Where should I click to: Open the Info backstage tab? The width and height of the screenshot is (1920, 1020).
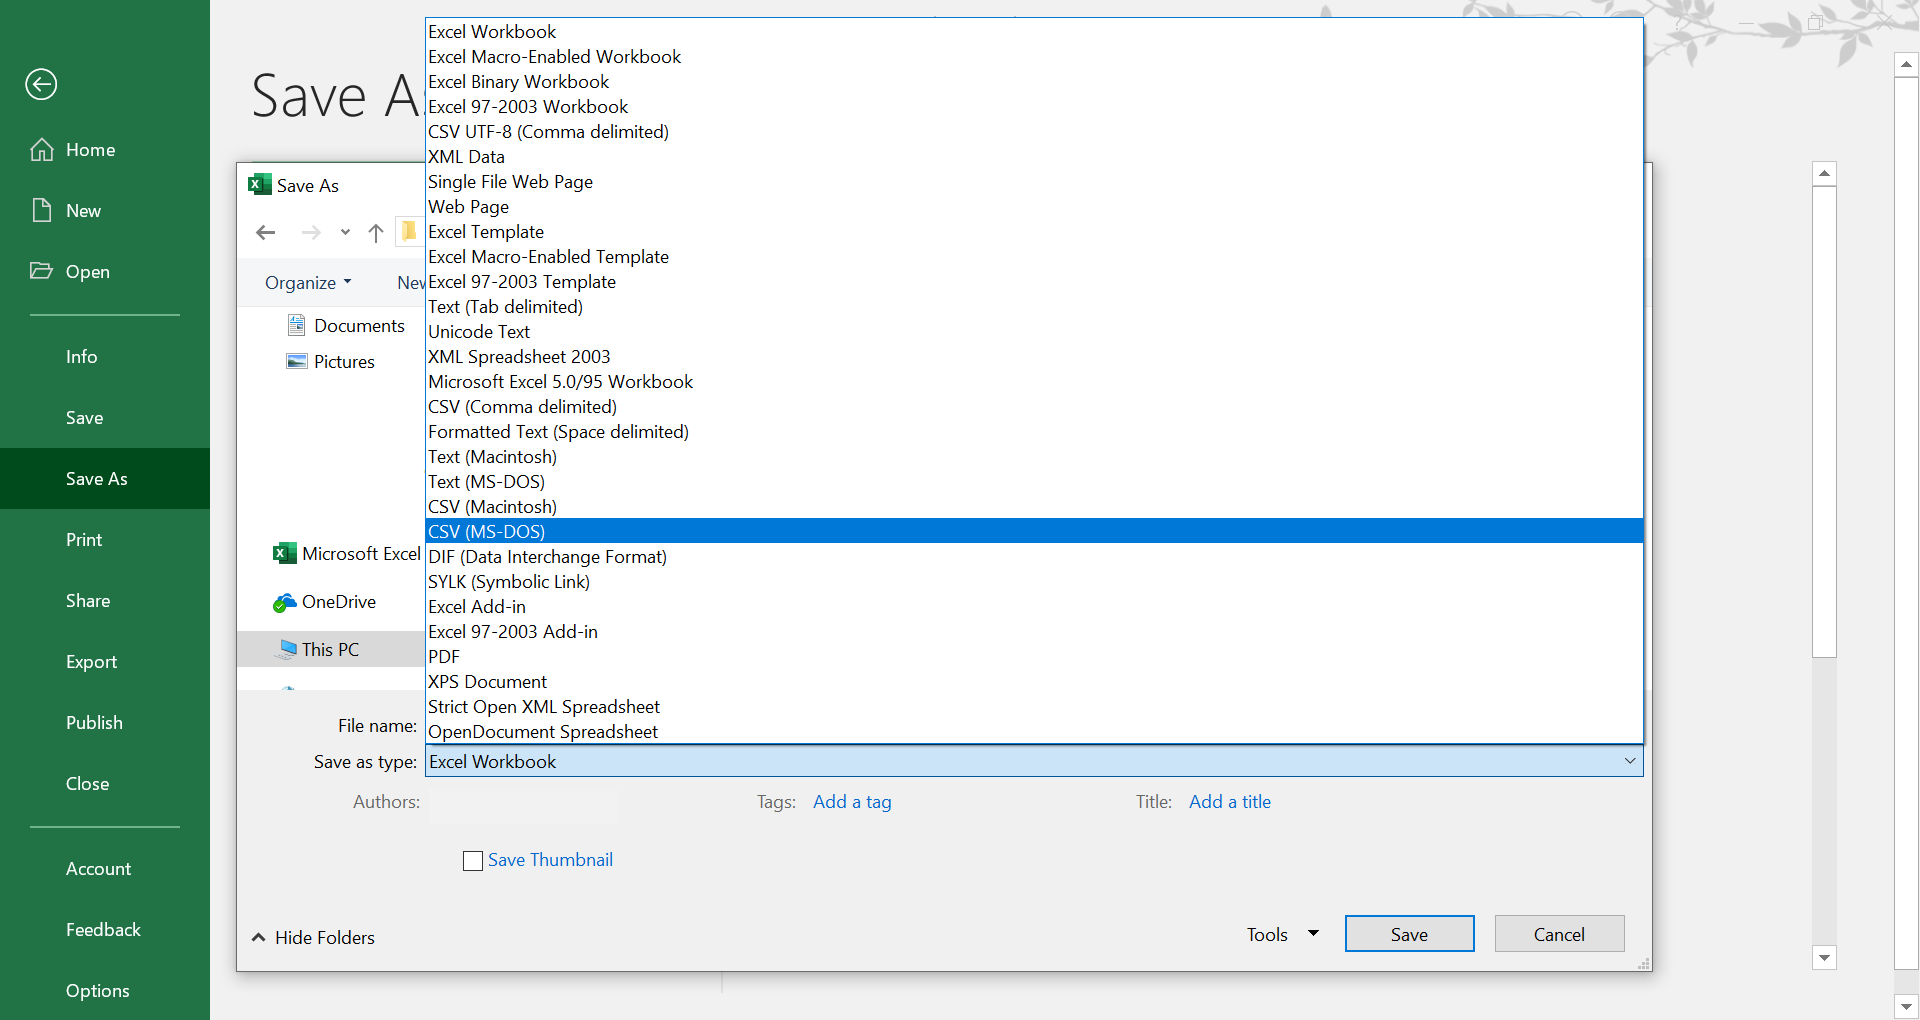click(105, 357)
